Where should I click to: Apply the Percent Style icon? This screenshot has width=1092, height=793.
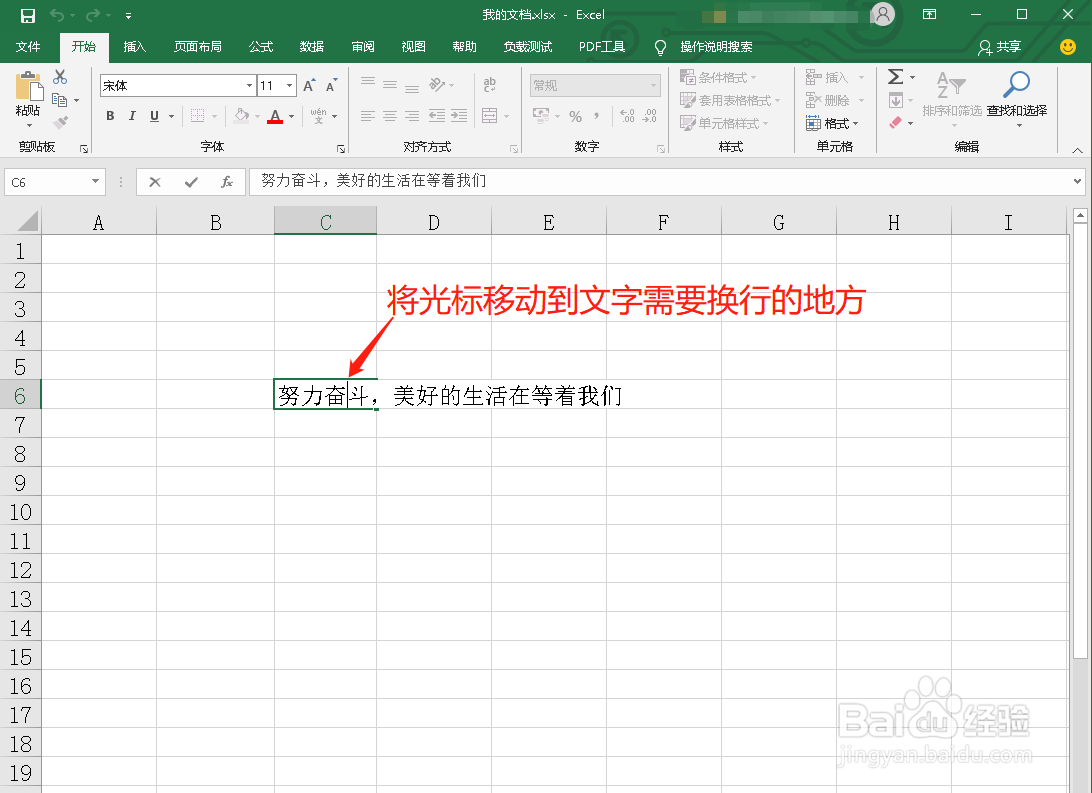(575, 117)
